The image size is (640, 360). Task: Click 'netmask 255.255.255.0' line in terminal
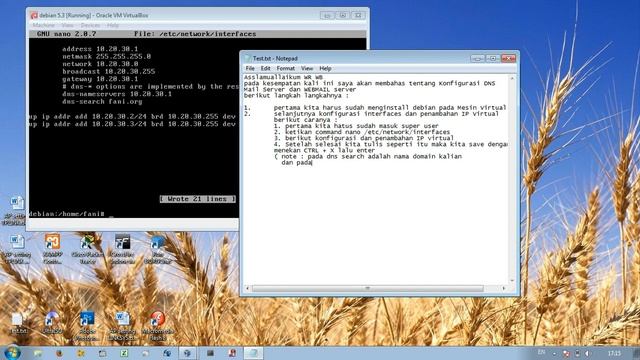pyautogui.click(x=107, y=56)
